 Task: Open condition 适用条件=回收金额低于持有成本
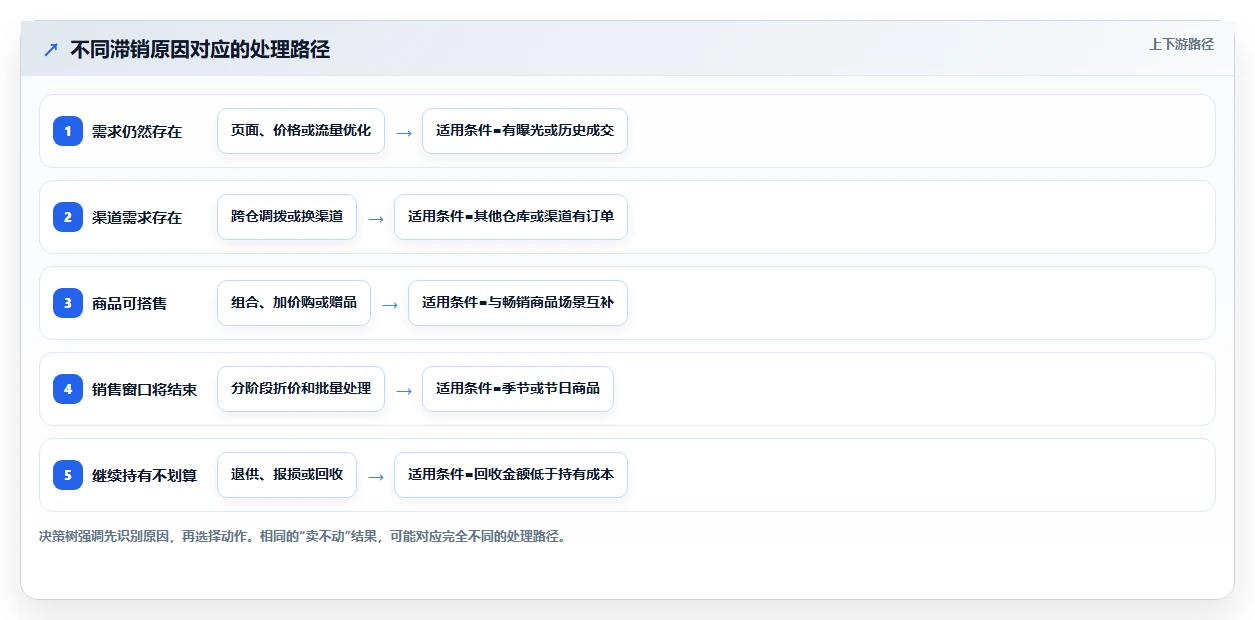click(511, 475)
